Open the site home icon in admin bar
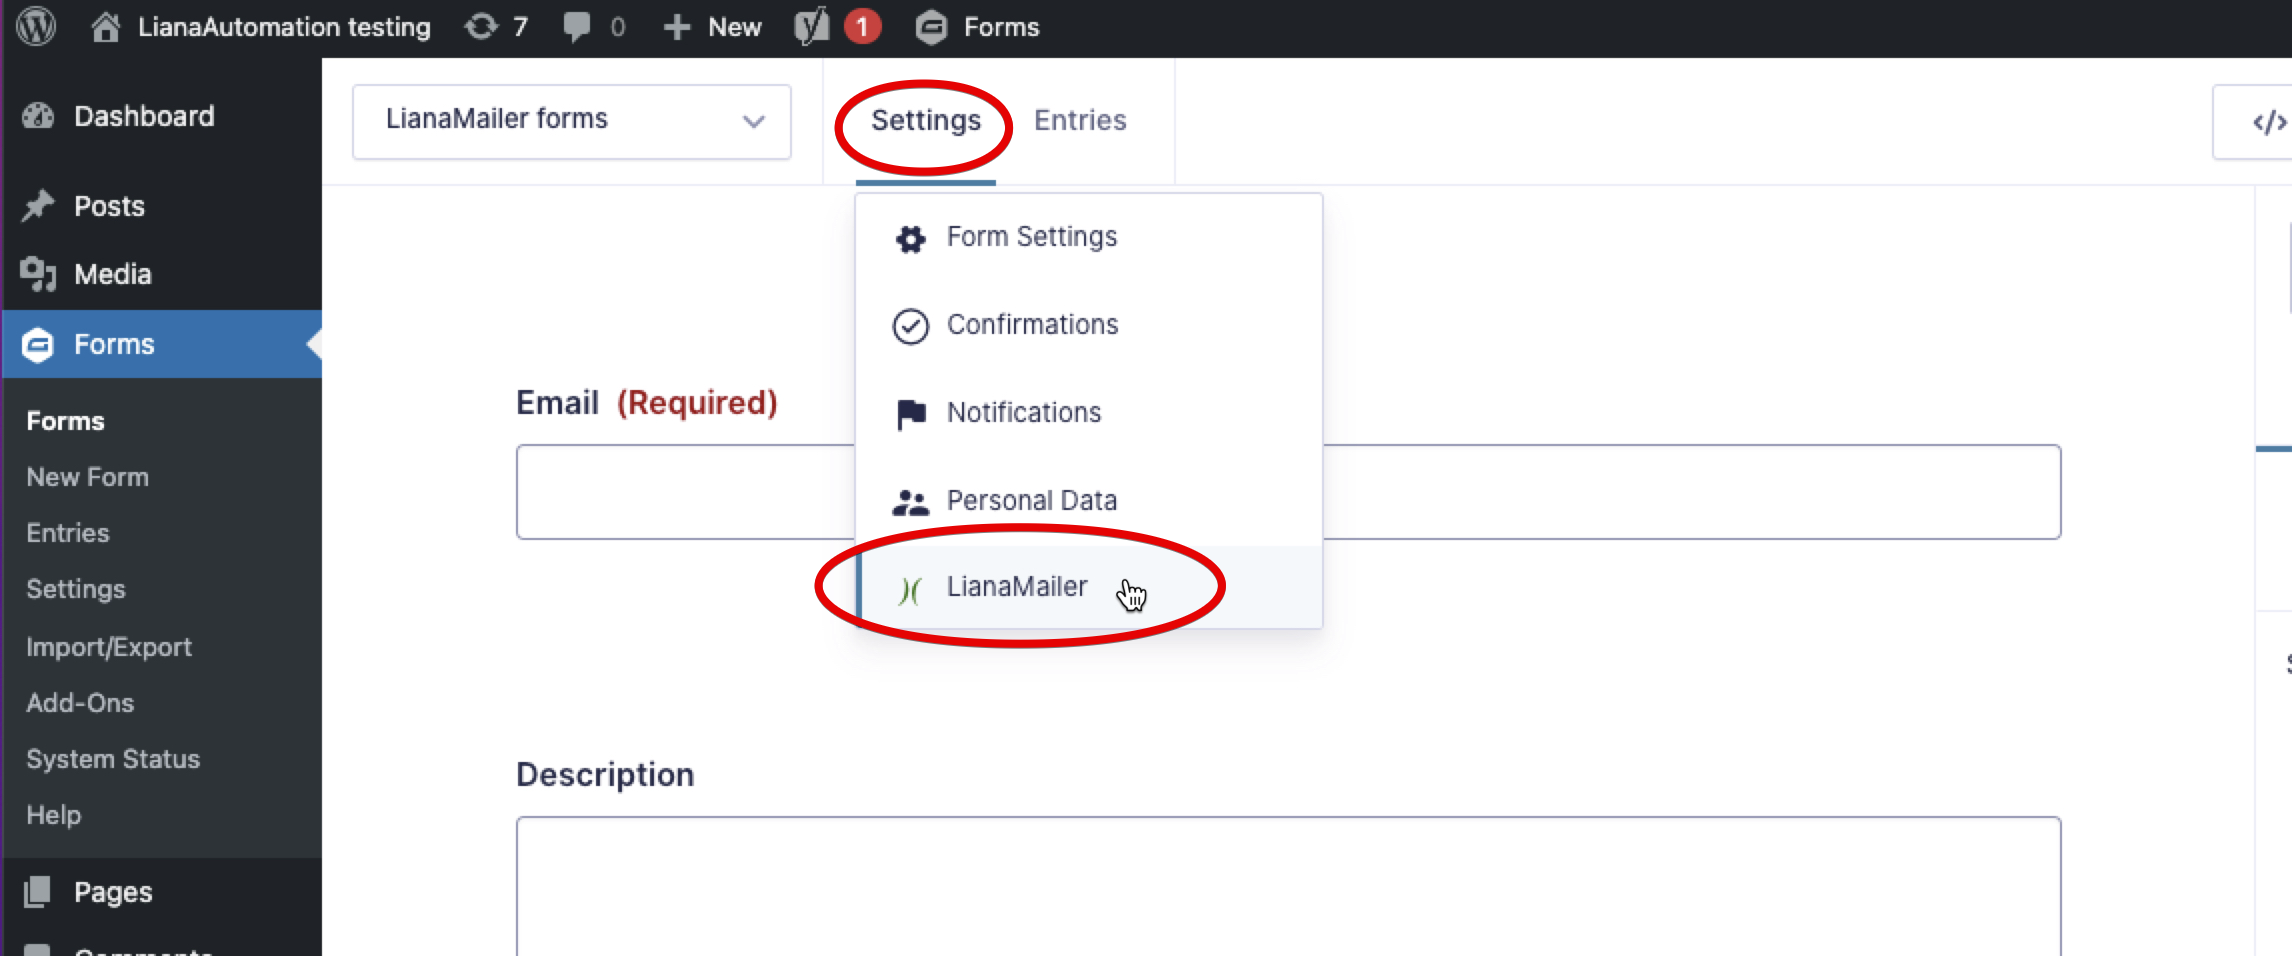This screenshot has height=956, width=2292. (106, 27)
